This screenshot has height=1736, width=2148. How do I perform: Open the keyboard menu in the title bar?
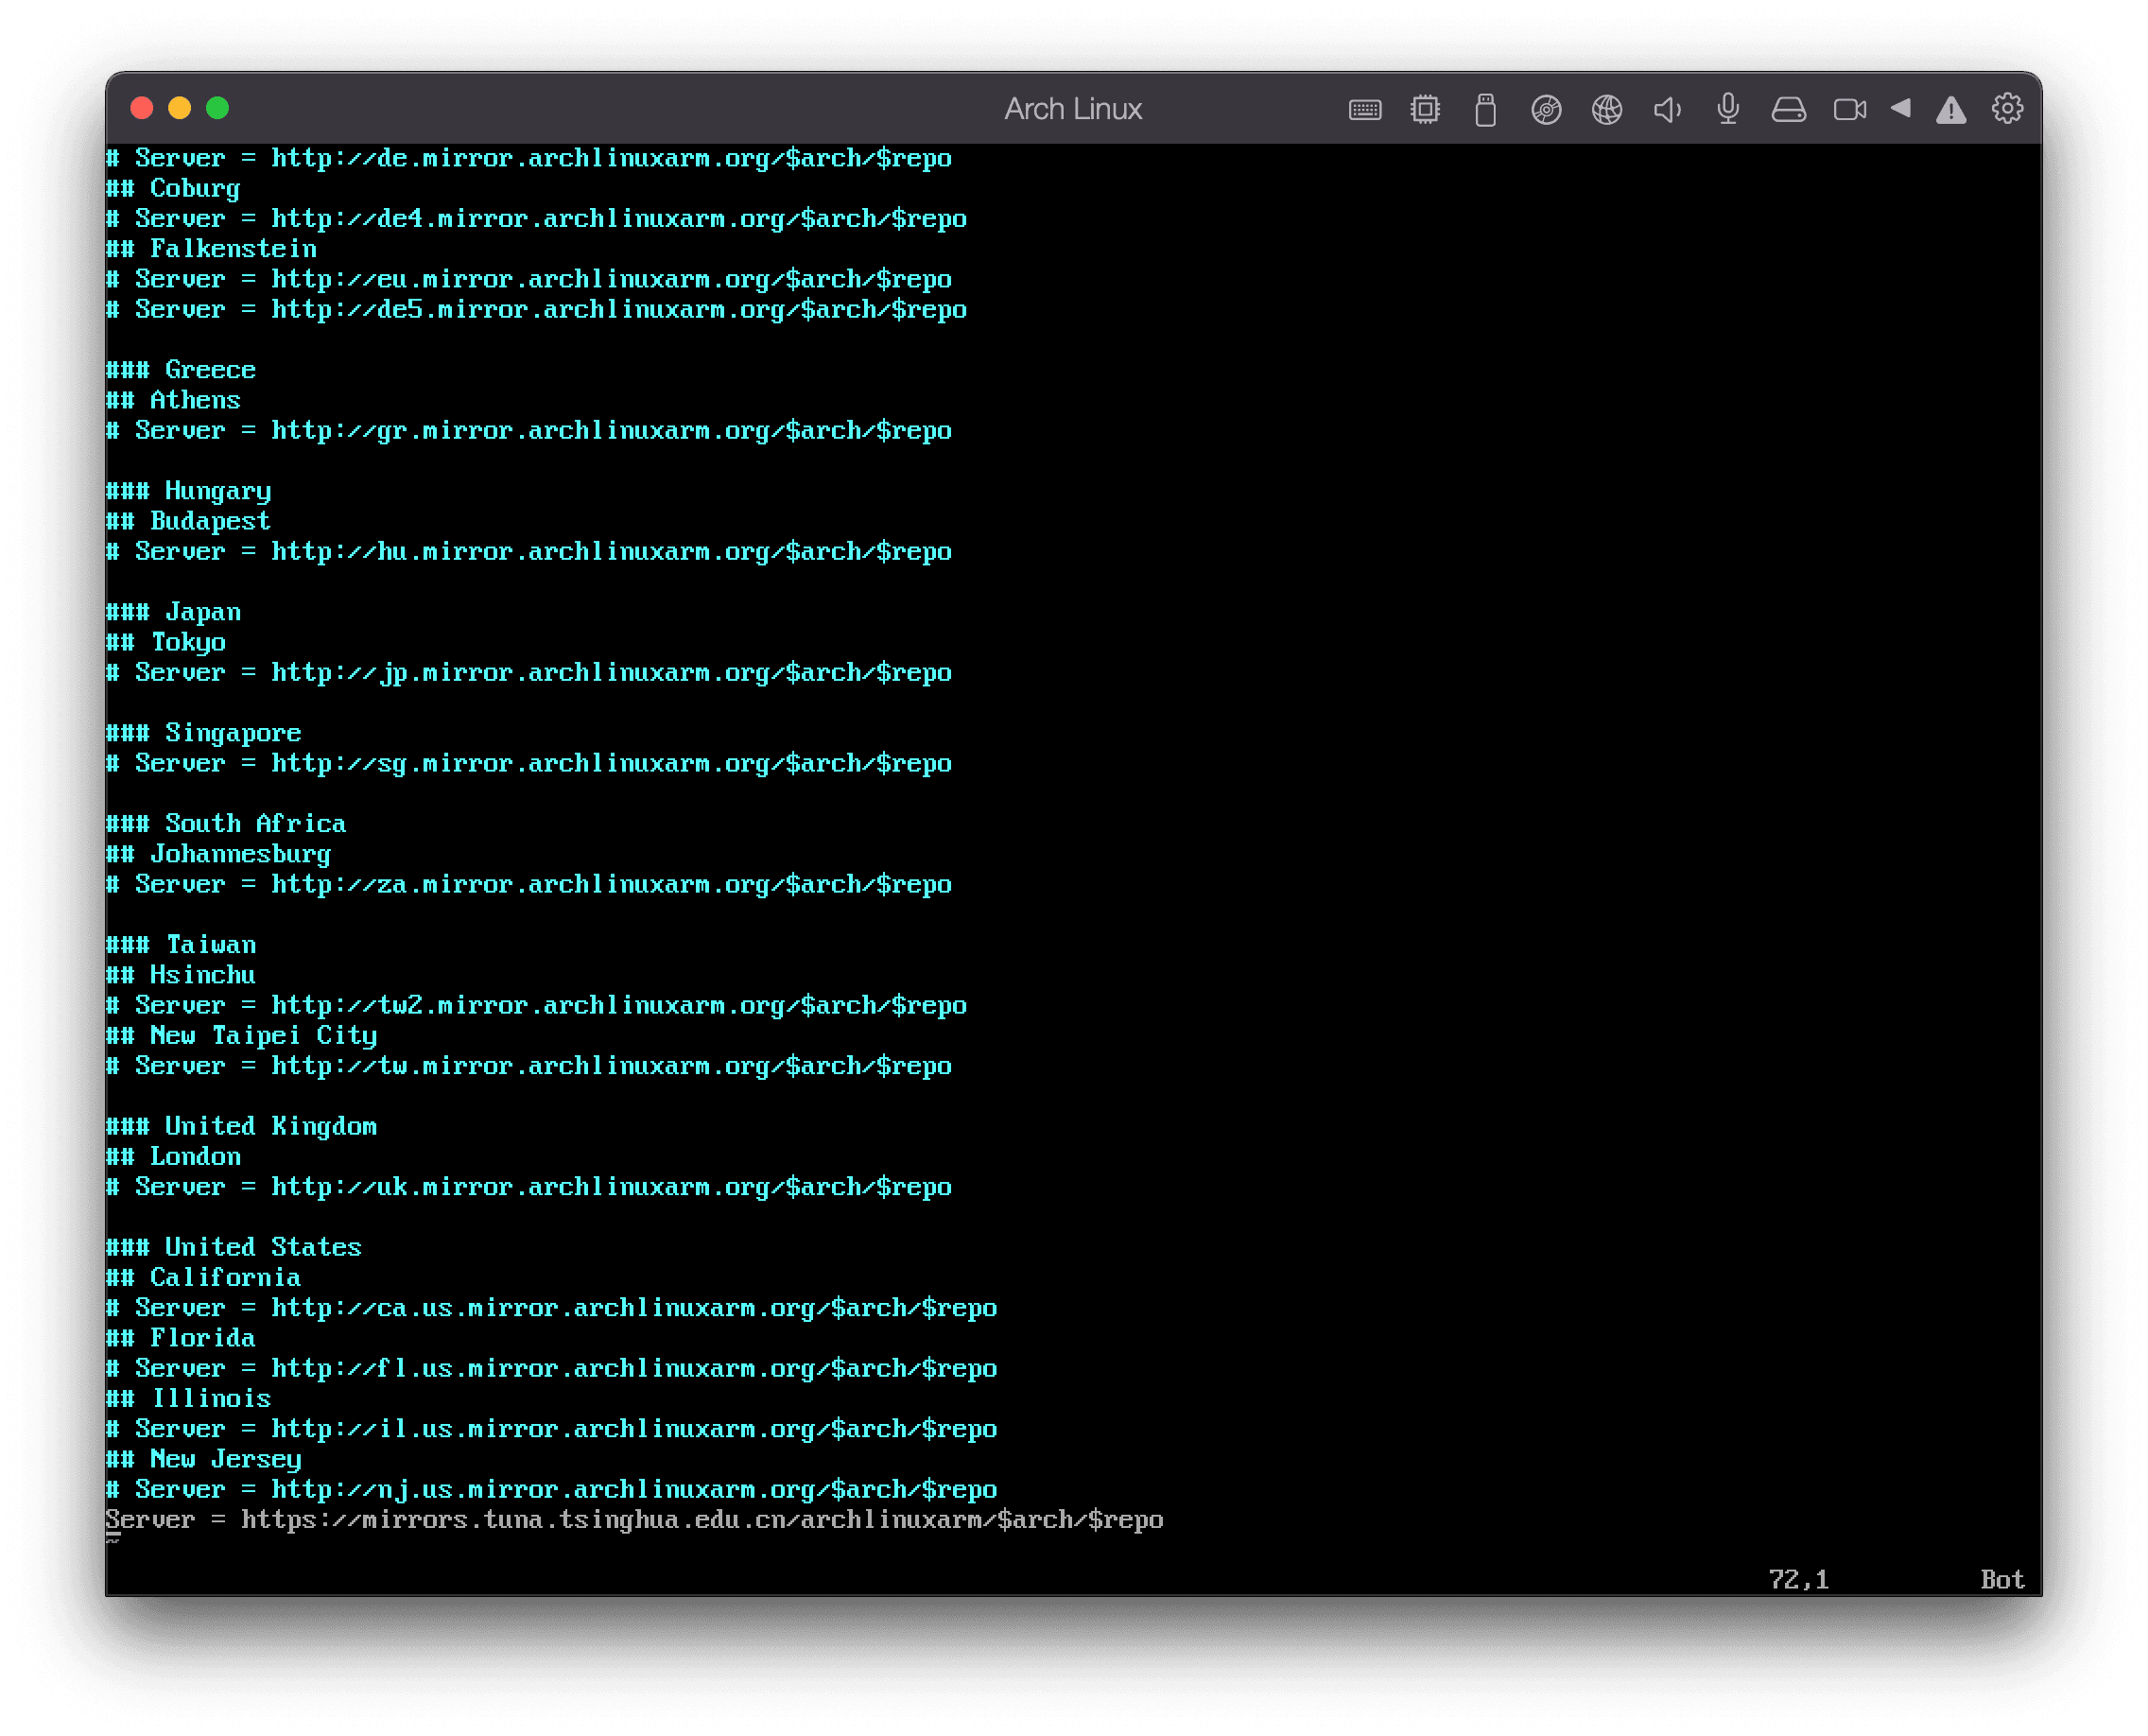(1364, 109)
